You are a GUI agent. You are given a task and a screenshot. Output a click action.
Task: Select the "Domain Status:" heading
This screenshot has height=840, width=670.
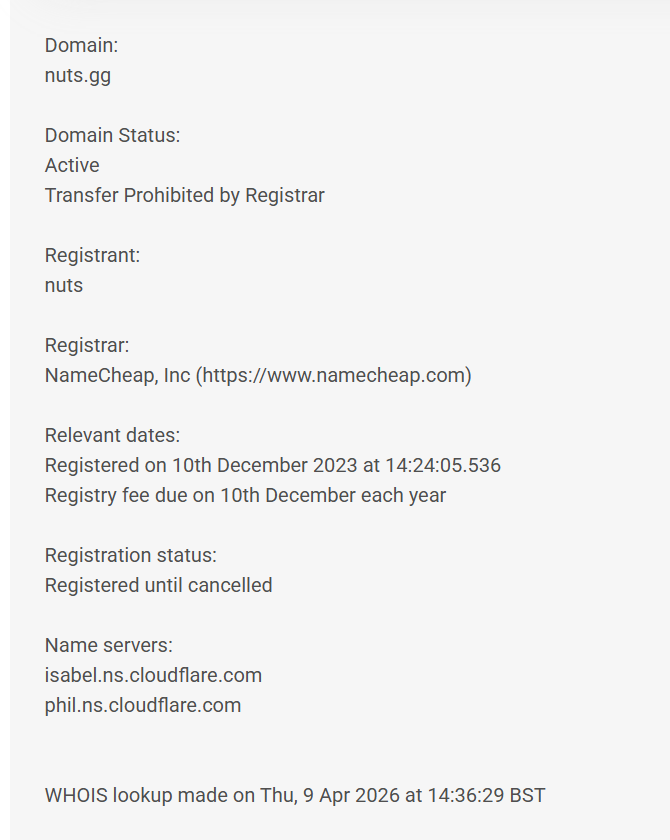pos(112,135)
